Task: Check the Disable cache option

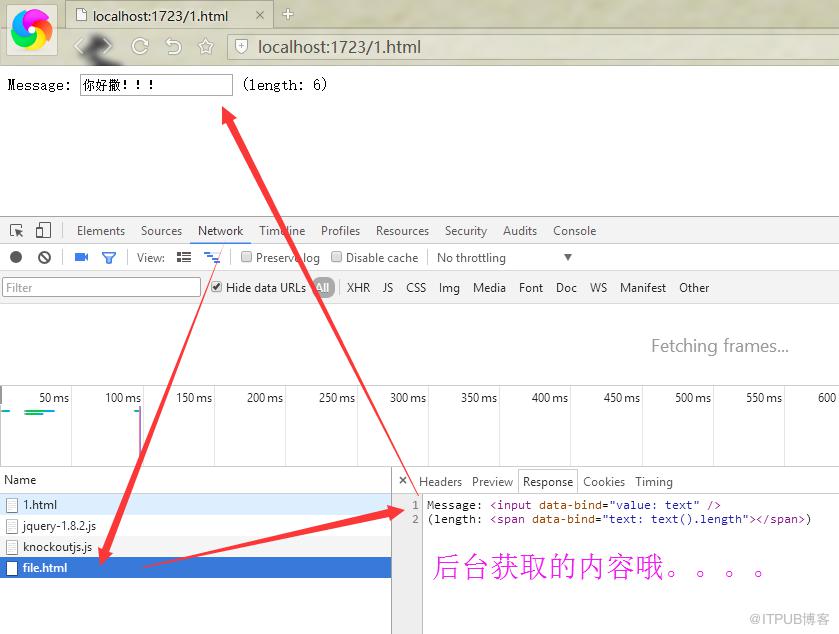Action: click(336, 257)
